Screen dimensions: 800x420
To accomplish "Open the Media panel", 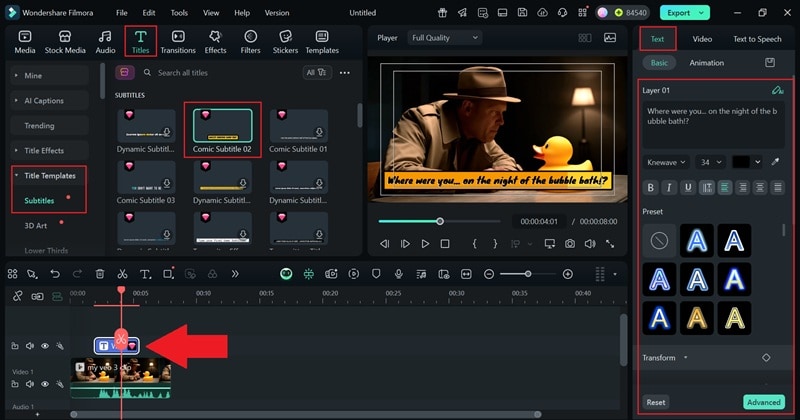I will pyautogui.click(x=24, y=42).
